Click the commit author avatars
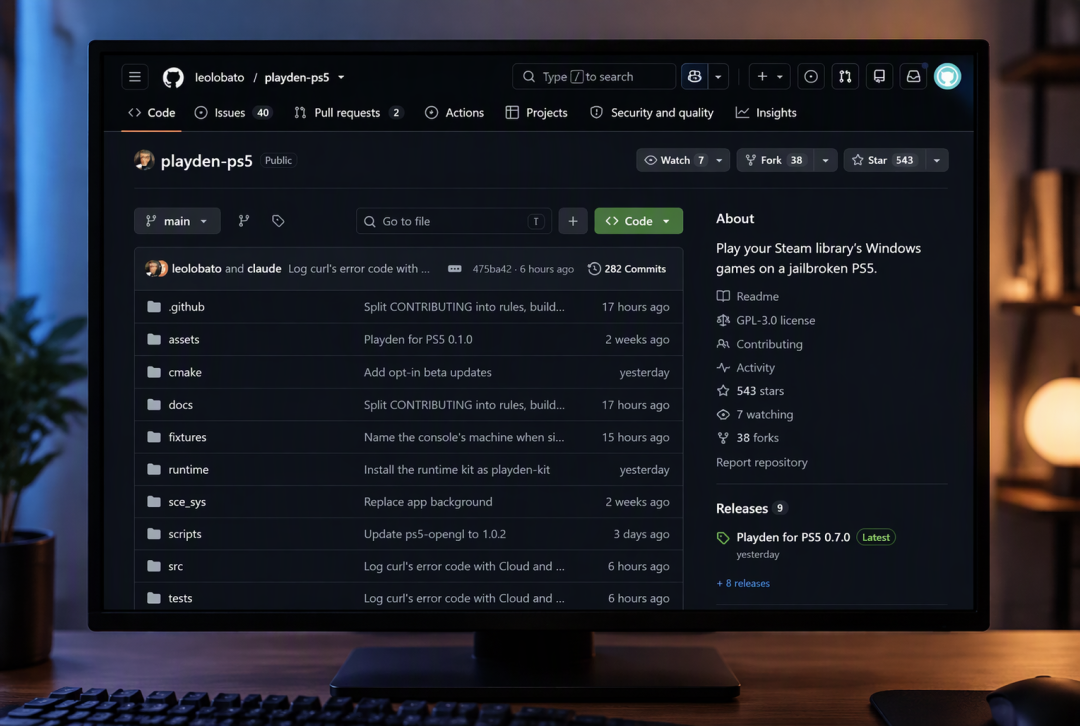This screenshot has width=1080, height=726. 156,269
